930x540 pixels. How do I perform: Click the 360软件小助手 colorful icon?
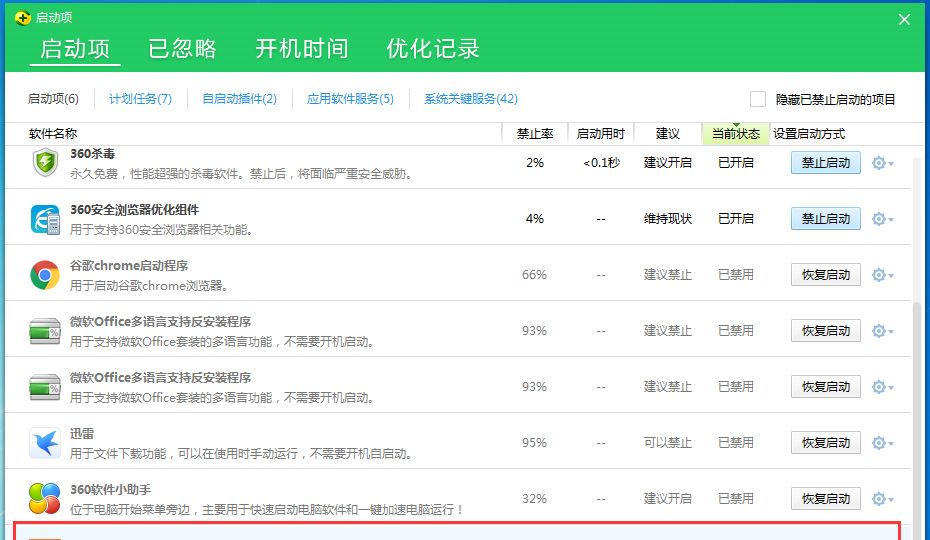pyautogui.click(x=45, y=499)
